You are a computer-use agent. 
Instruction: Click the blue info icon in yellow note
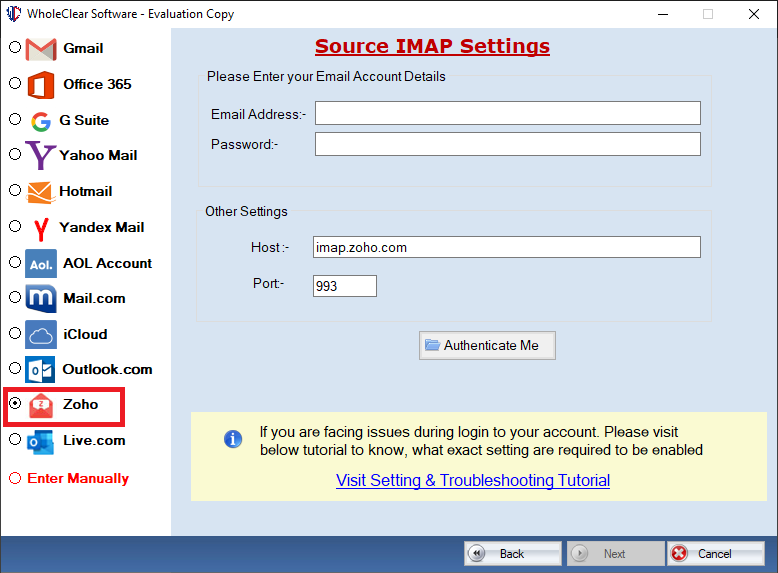[x=233, y=439]
